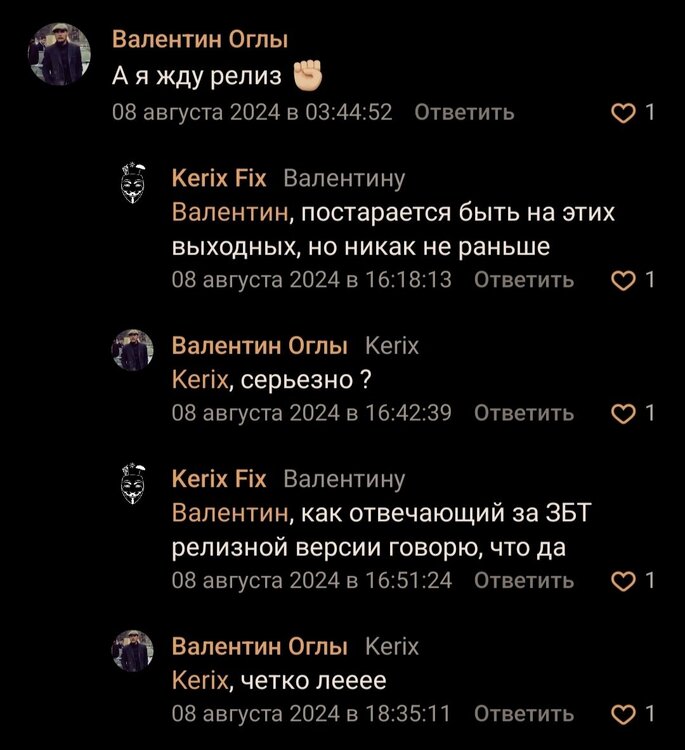Open Kerix Fix's avatar on the ЗБТ reply
The image size is (685, 750).
132,483
